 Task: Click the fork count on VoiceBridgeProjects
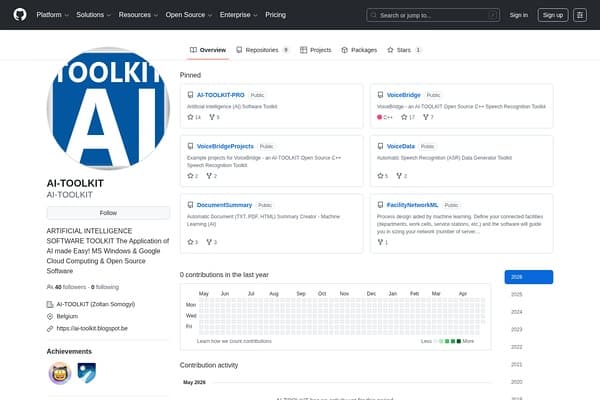pyautogui.click(x=212, y=176)
